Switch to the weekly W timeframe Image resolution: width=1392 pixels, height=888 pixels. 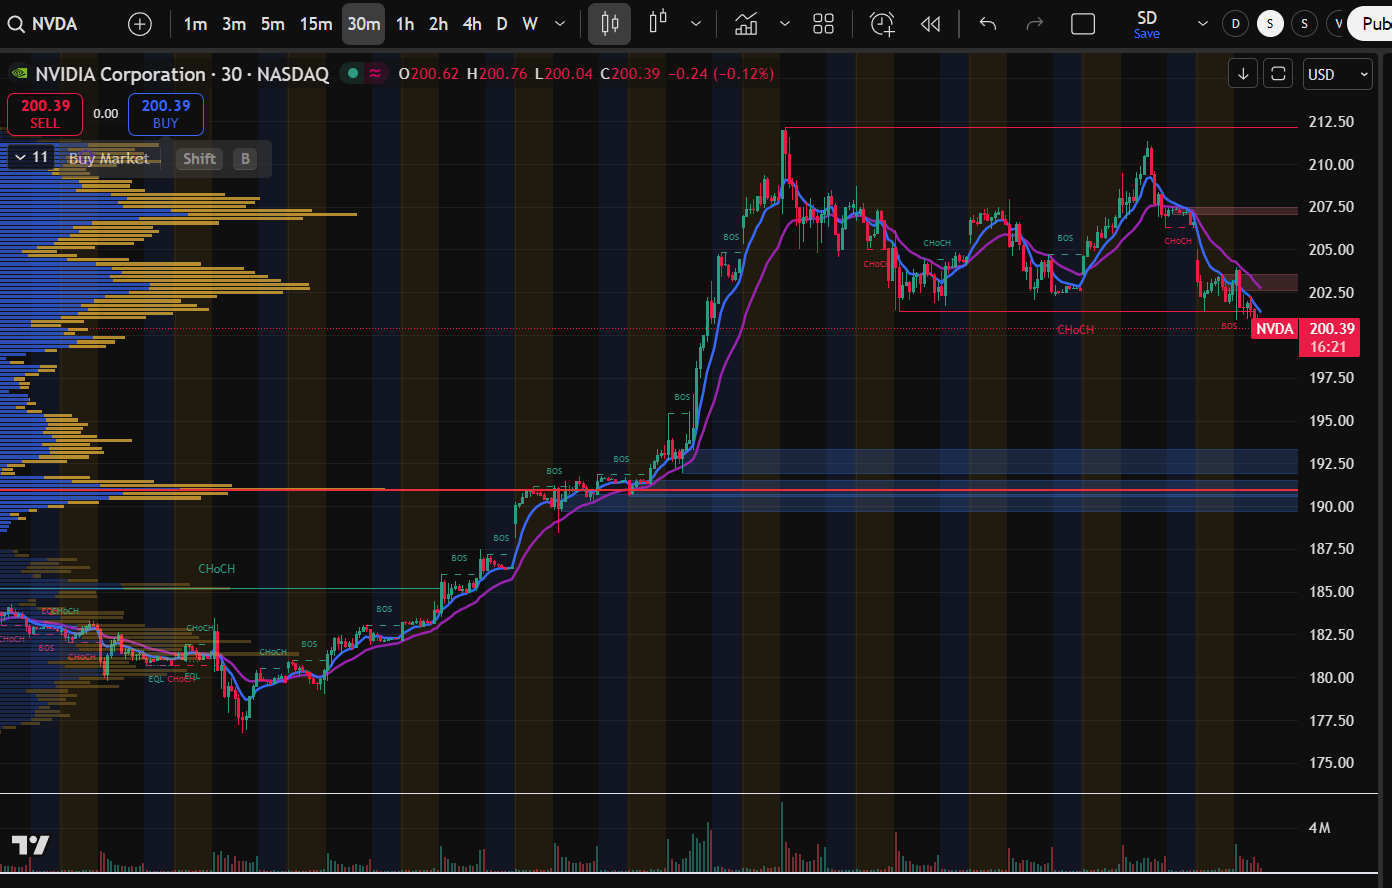tap(530, 24)
